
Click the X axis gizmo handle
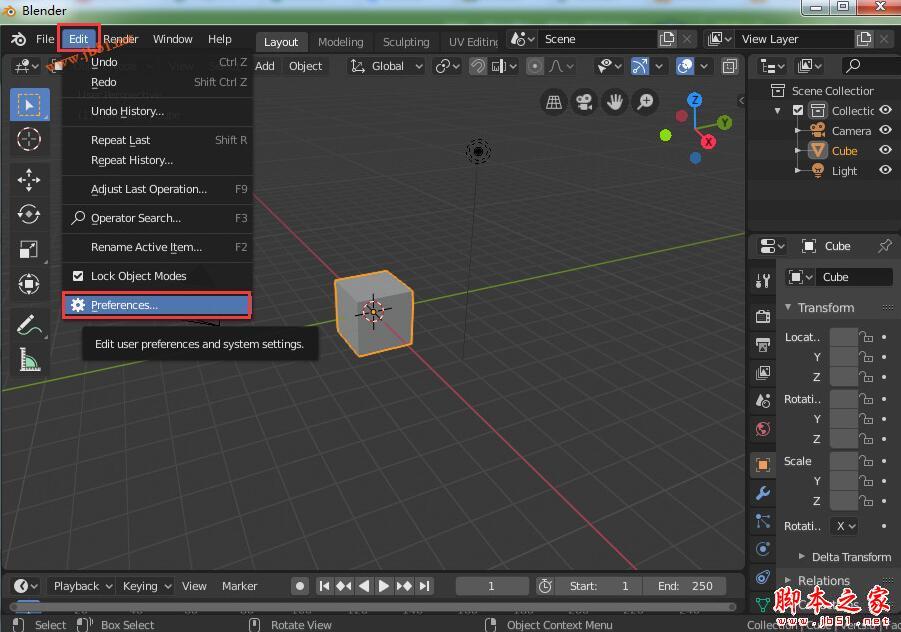coord(708,141)
